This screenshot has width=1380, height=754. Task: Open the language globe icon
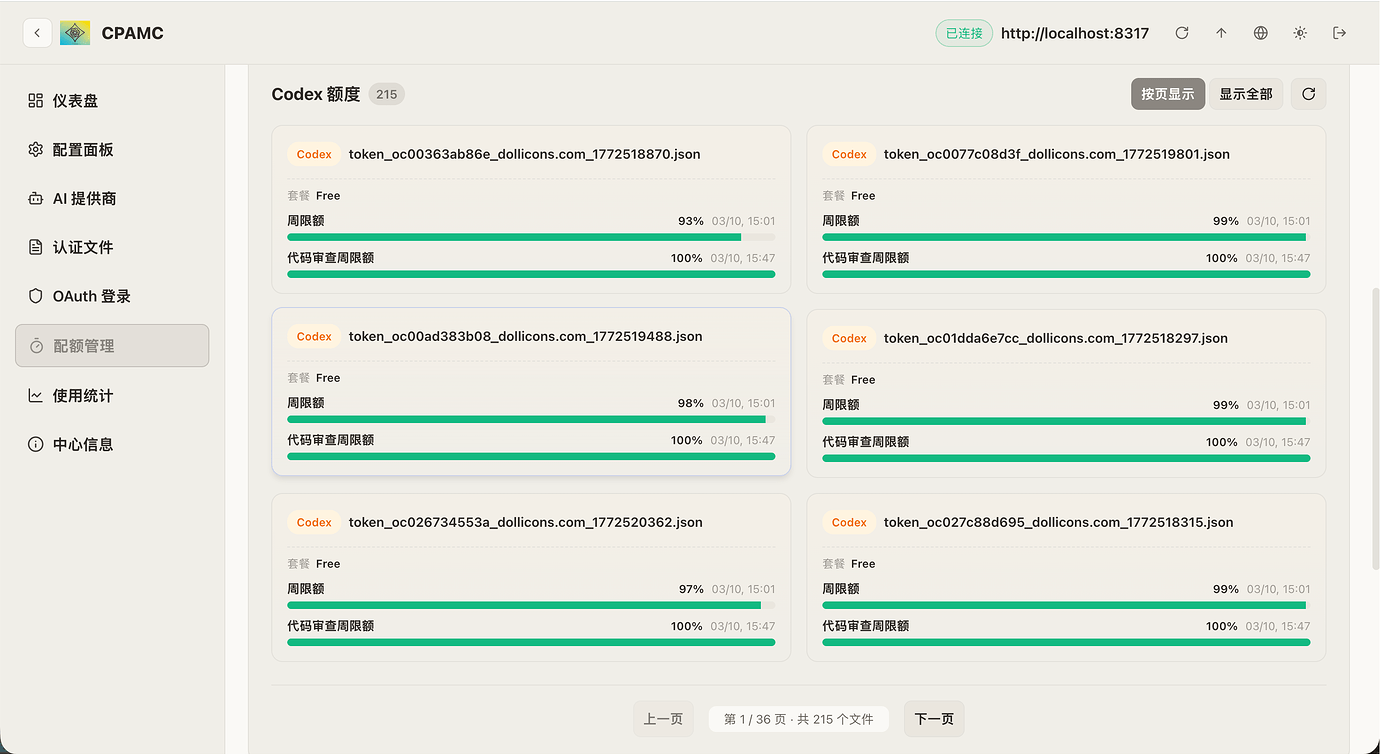1261,33
